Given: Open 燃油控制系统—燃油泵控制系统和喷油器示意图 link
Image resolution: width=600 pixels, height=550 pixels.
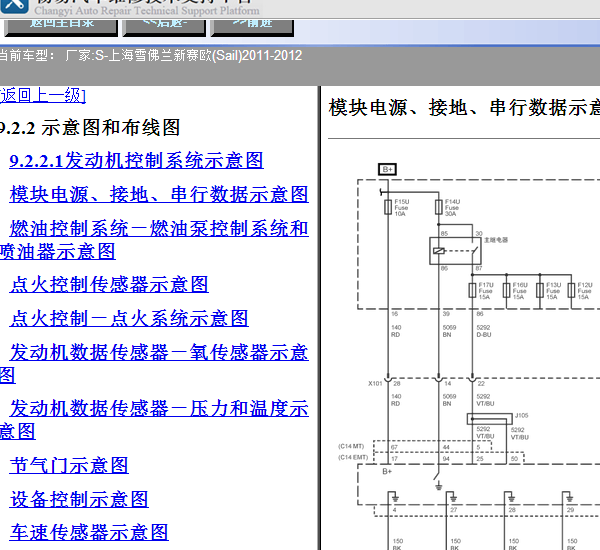Looking at the screenshot, I should pyautogui.click(x=155, y=240).
